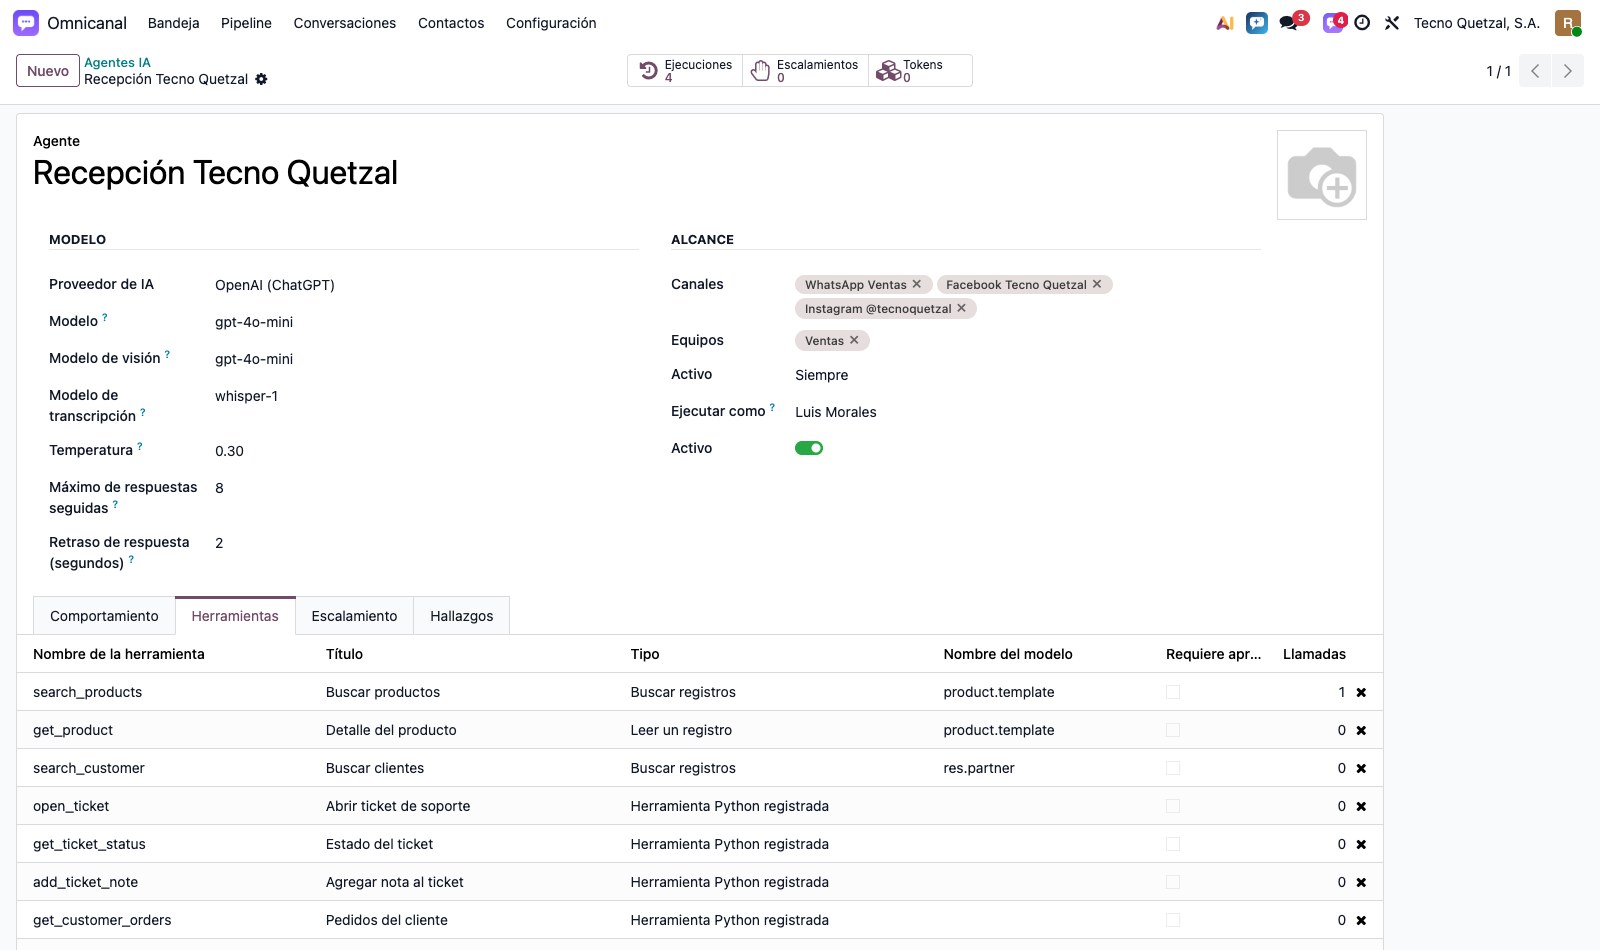
Task: Show help tooltip for Máximo de respuestas seguidas
Action: [x=115, y=504]
